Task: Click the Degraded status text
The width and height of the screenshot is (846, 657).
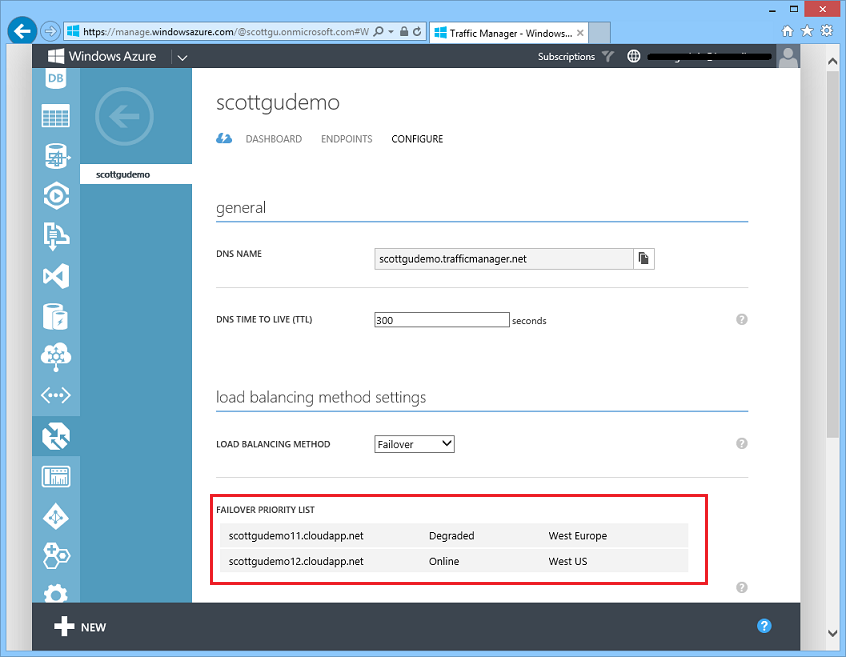Action: tap(452, 536)
